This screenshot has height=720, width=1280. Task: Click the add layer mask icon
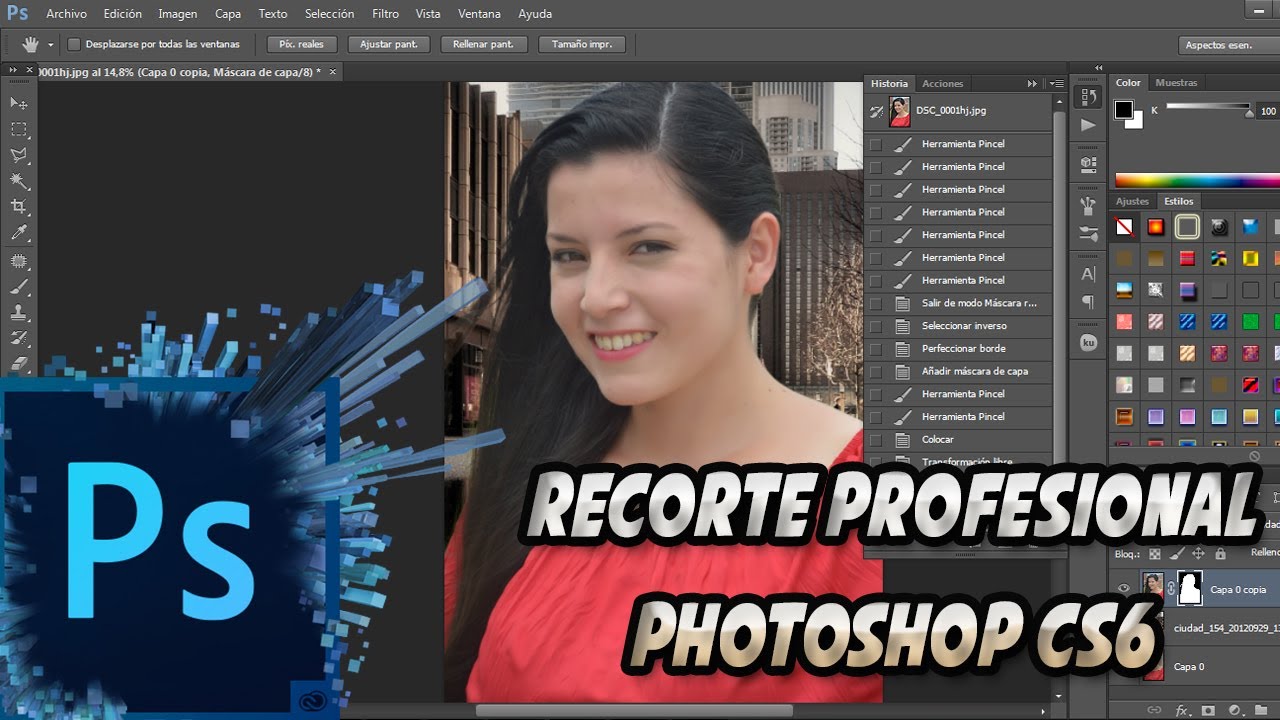tap(1208, 710)
